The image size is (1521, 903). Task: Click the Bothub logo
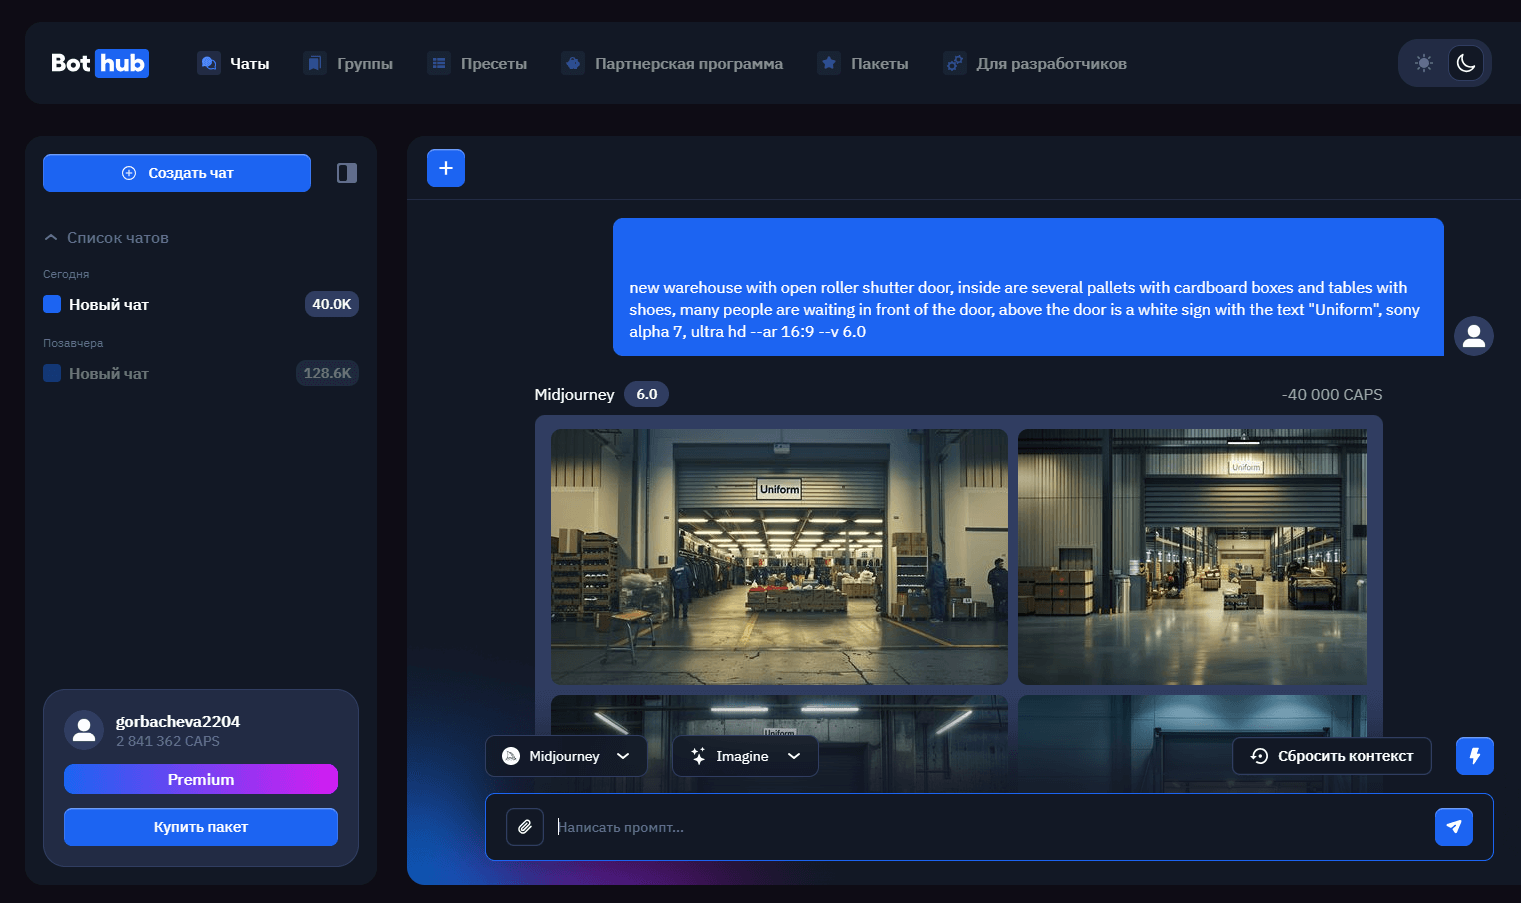click(x=100, y=63)
